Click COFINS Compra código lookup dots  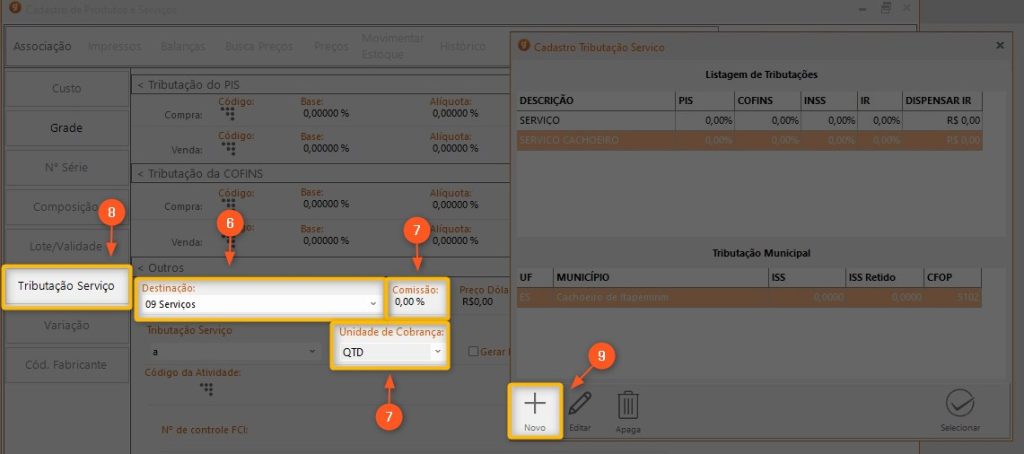(229, 204)
